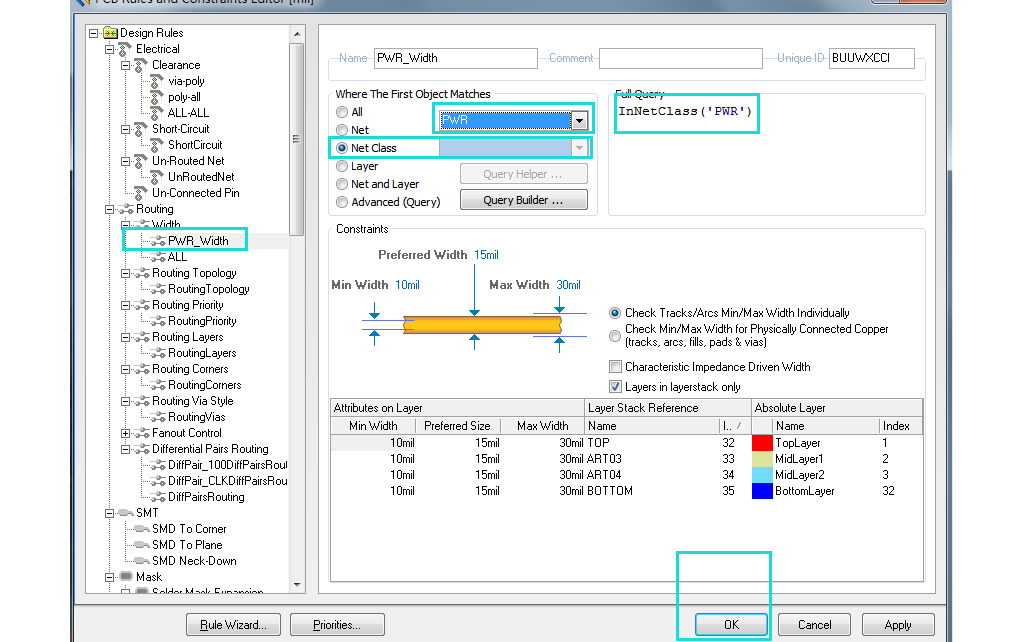Click the RoutingLayers rule icon
Viewport: 1024px width, 642px height.
click(158, 353)
